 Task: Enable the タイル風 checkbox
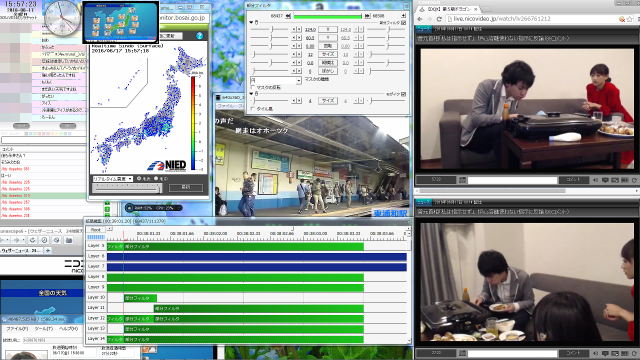pyautogui.click(x=253, y=109)
